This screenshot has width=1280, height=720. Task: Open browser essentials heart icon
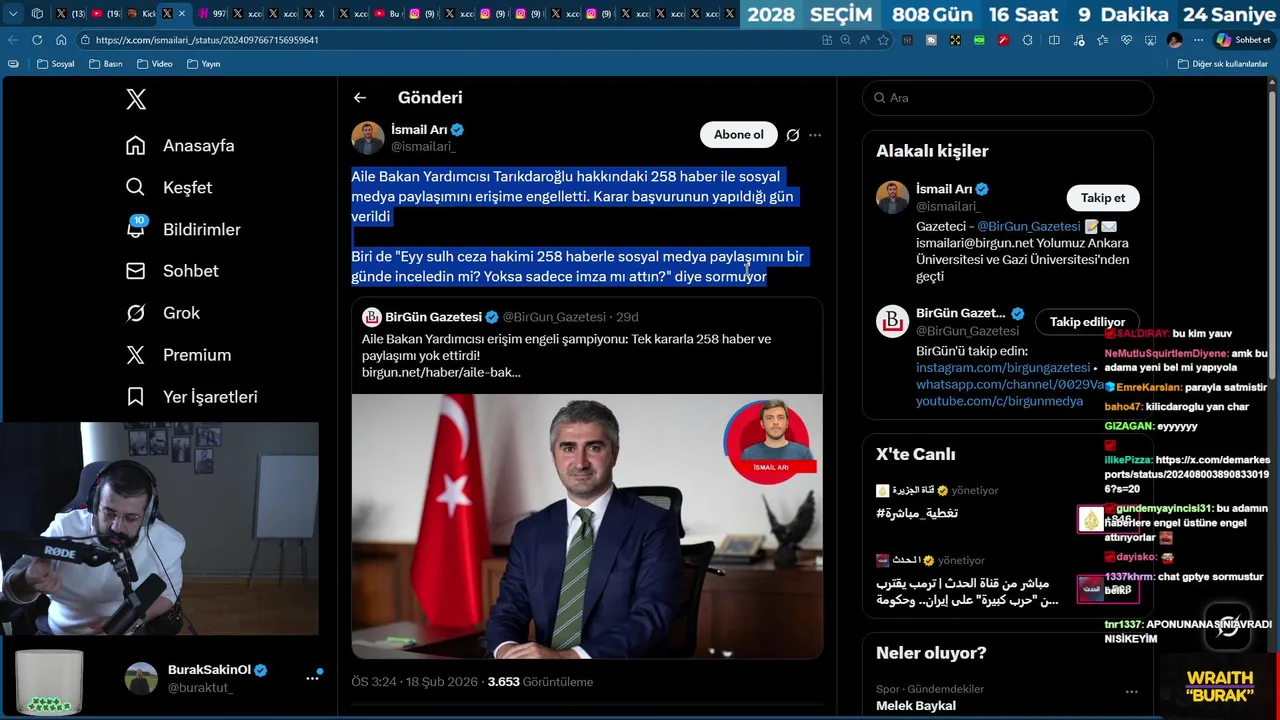[1126, 40]
